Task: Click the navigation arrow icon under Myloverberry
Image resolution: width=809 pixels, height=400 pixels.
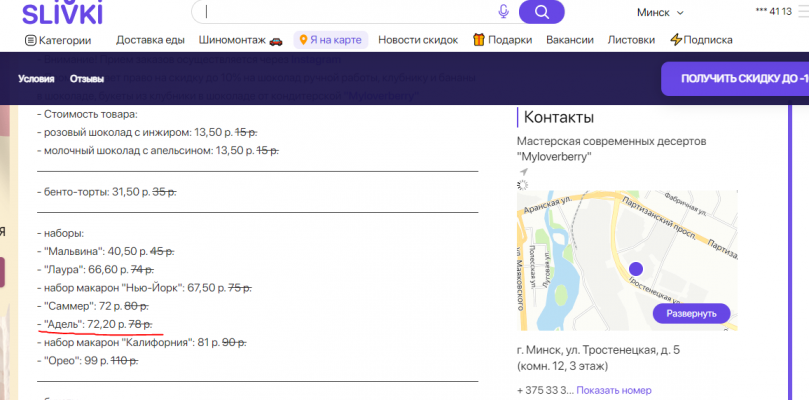Action: (523, 172)
